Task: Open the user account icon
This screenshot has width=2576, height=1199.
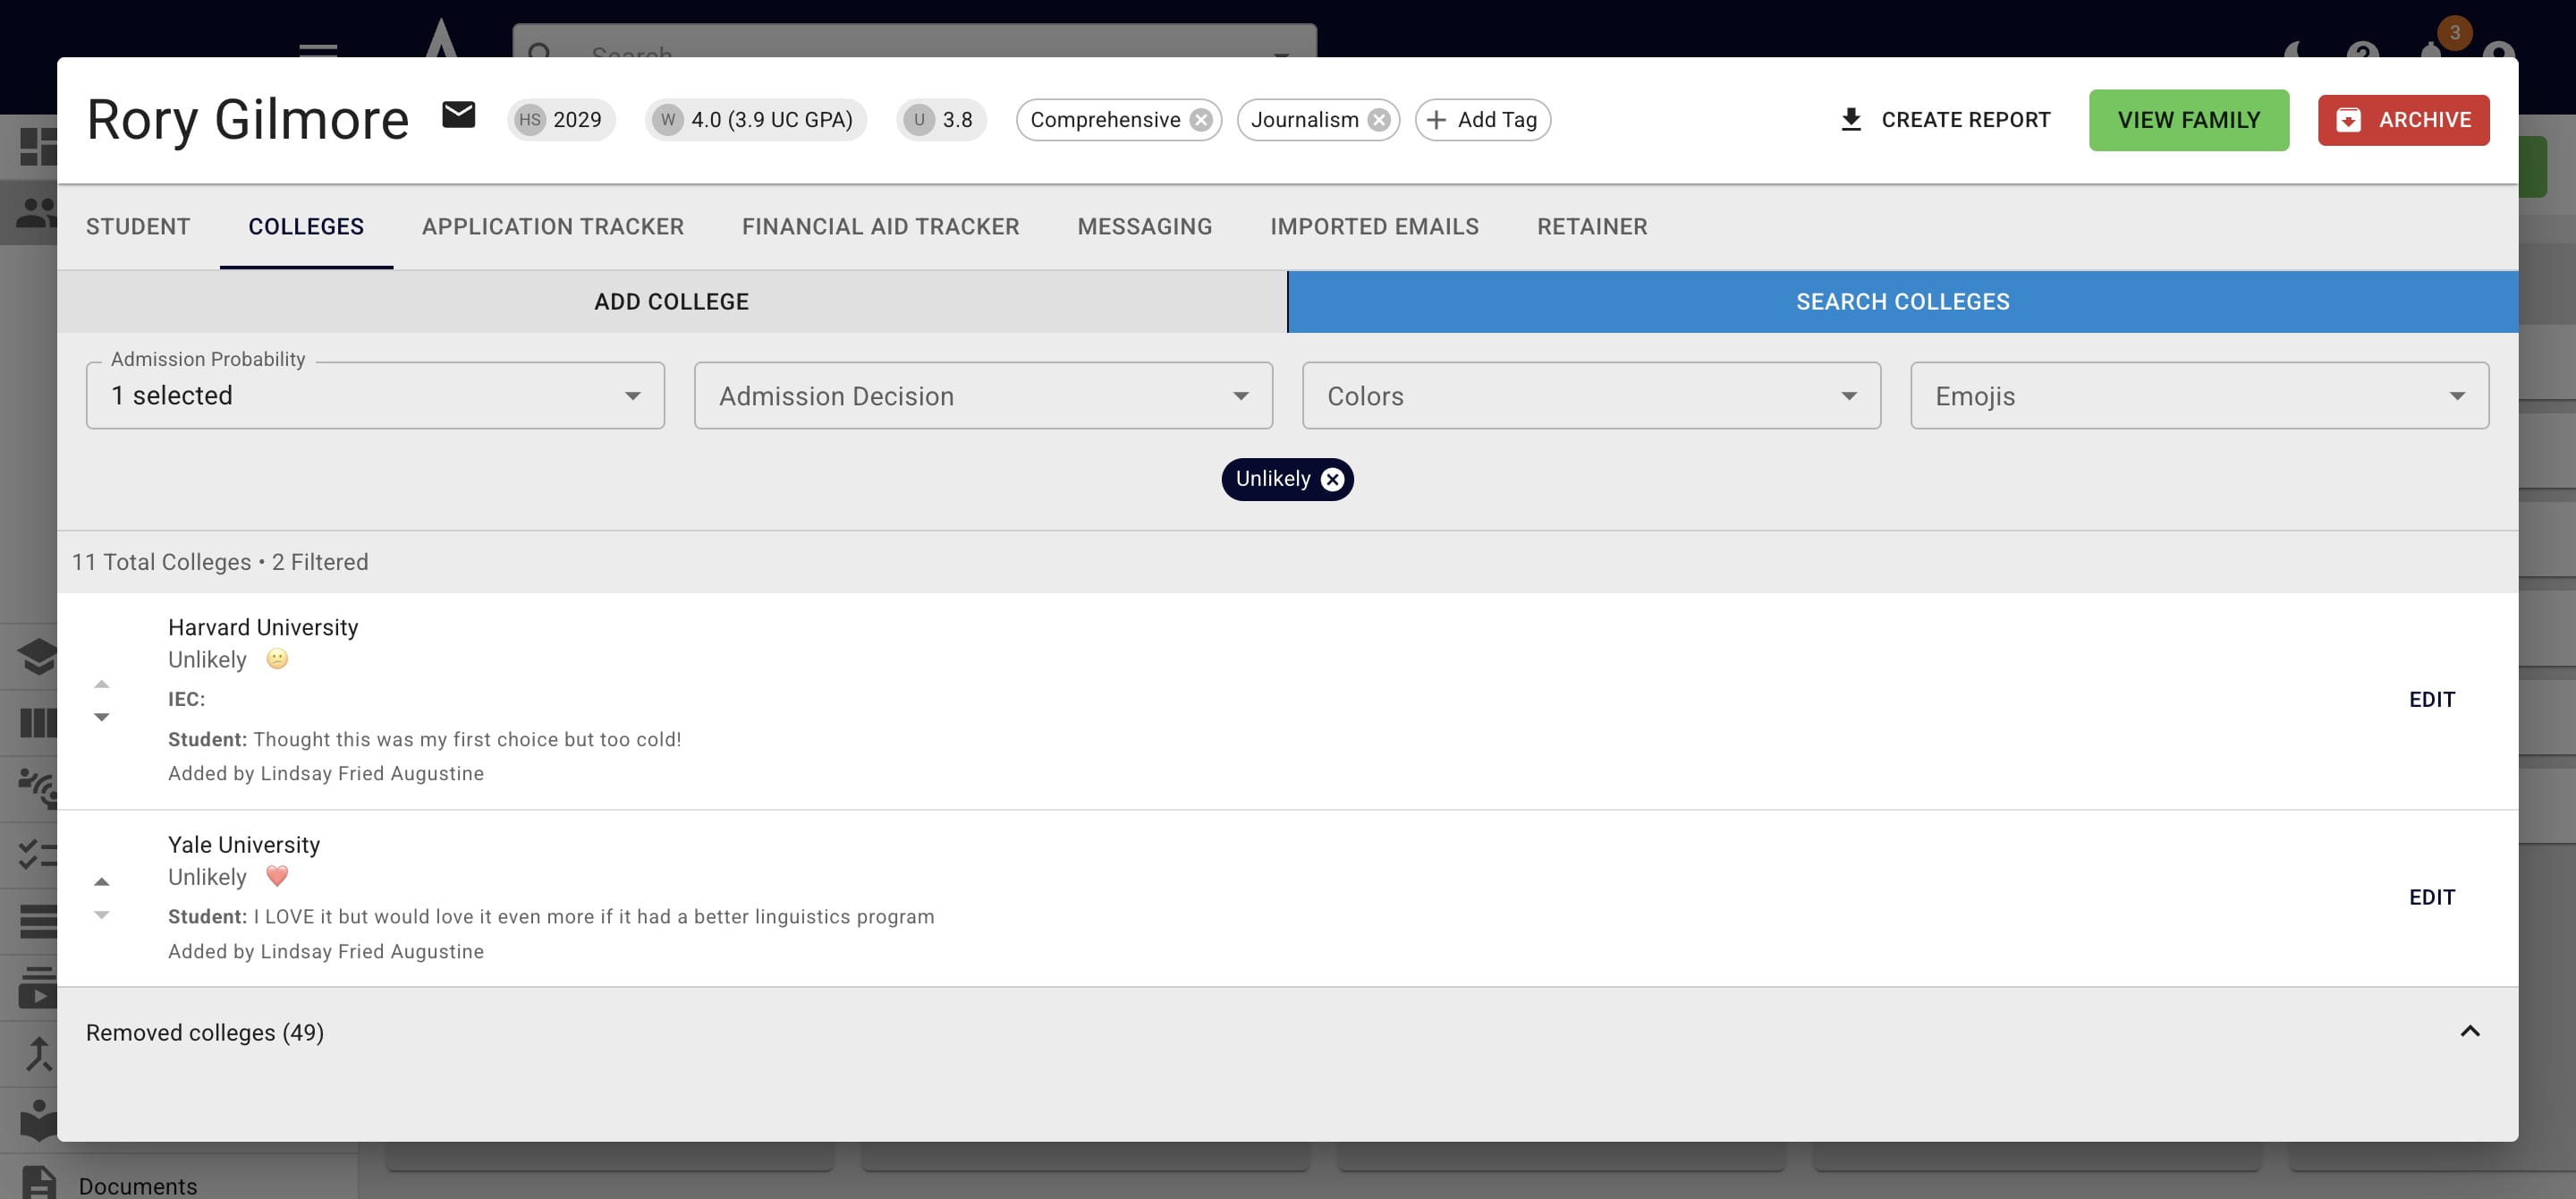Action: [x=2498, y=50]
